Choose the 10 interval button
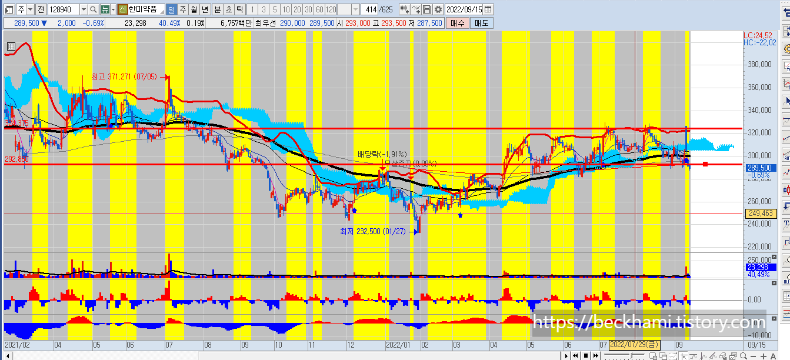Screen dimensions: 790x360 (286, 10)
